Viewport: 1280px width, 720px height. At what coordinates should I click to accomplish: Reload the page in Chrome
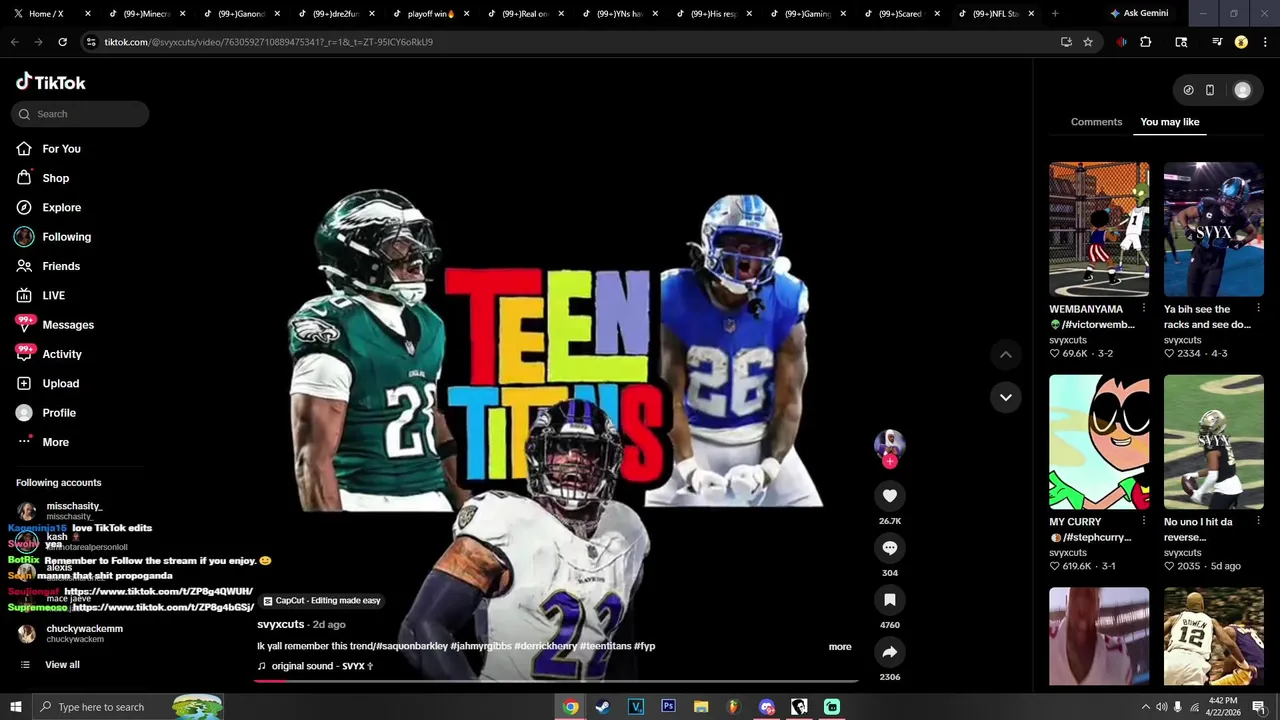pyautogui.click(x=62, y=42)
